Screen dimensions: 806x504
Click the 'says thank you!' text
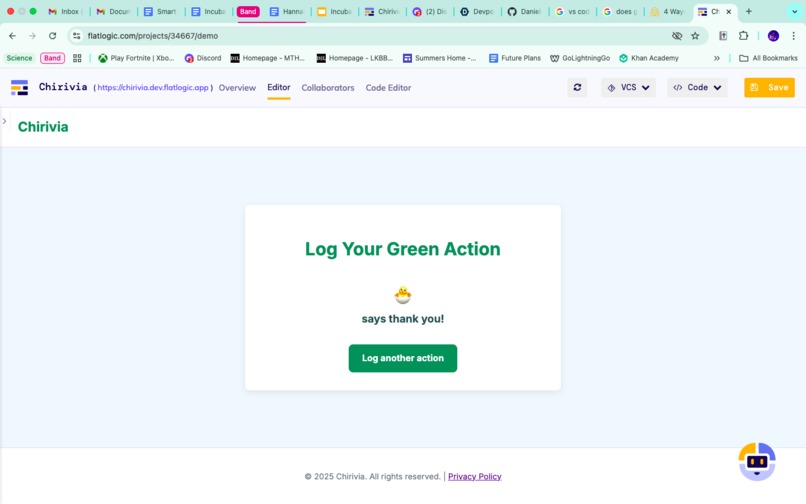(402, 319)
